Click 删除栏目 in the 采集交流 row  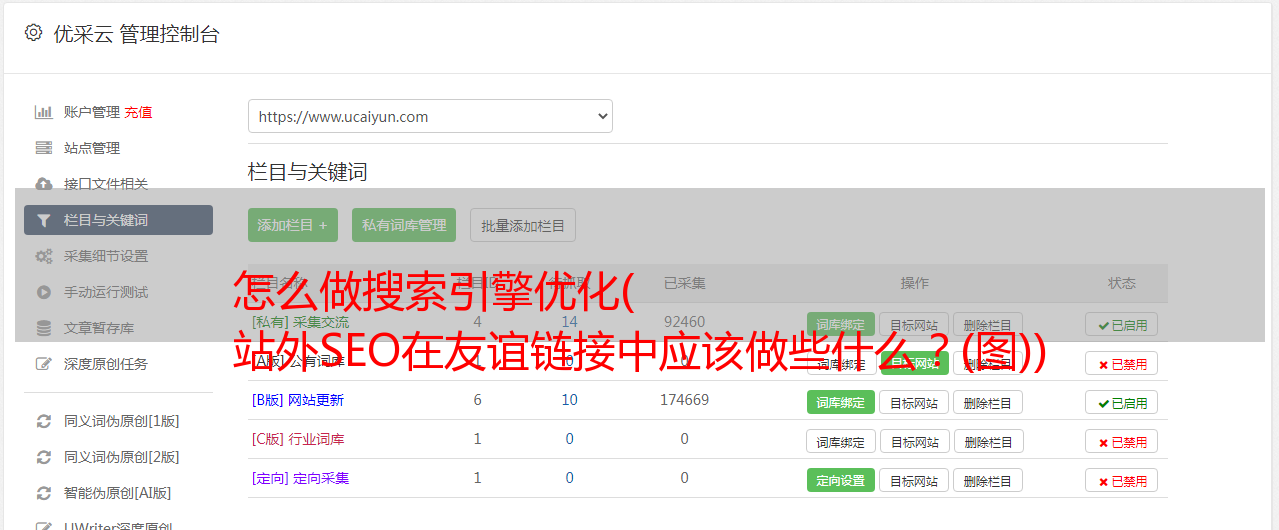point(988,324)
